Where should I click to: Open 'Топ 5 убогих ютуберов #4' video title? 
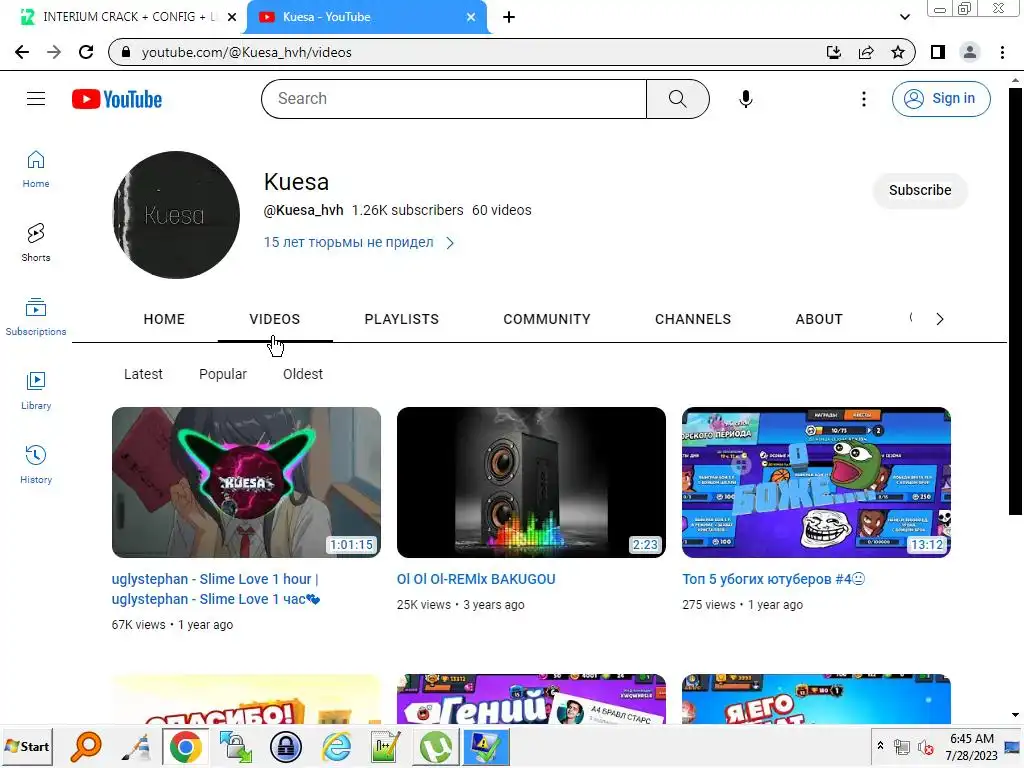773,579
